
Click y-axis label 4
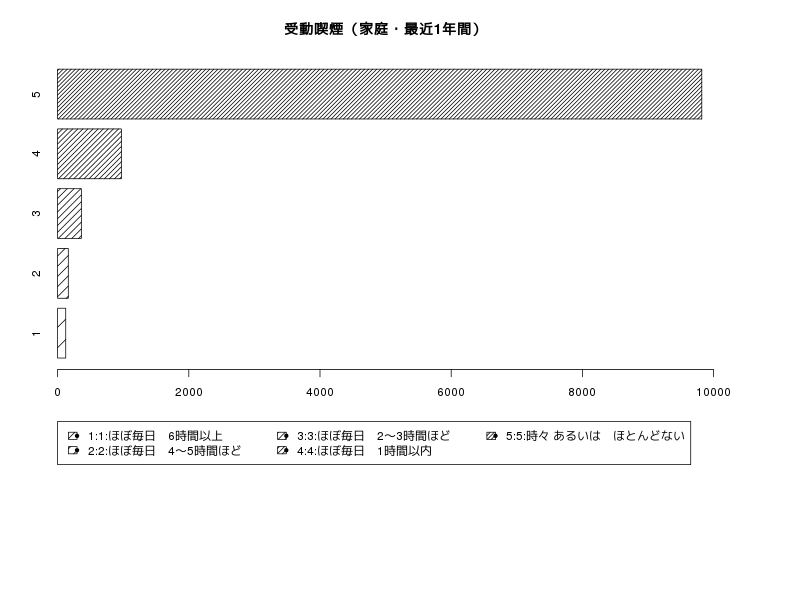pos(36,154)
